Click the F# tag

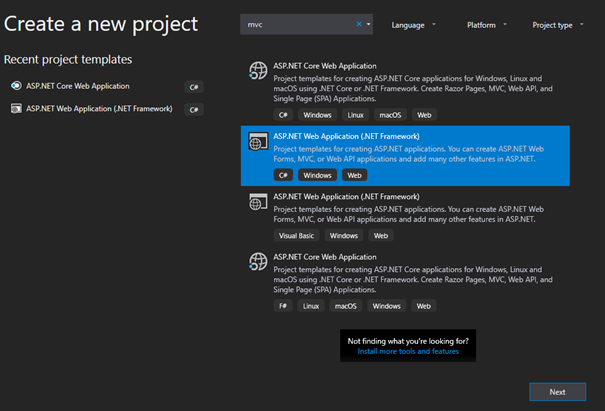pyautogui.click(x=283, y=306)
